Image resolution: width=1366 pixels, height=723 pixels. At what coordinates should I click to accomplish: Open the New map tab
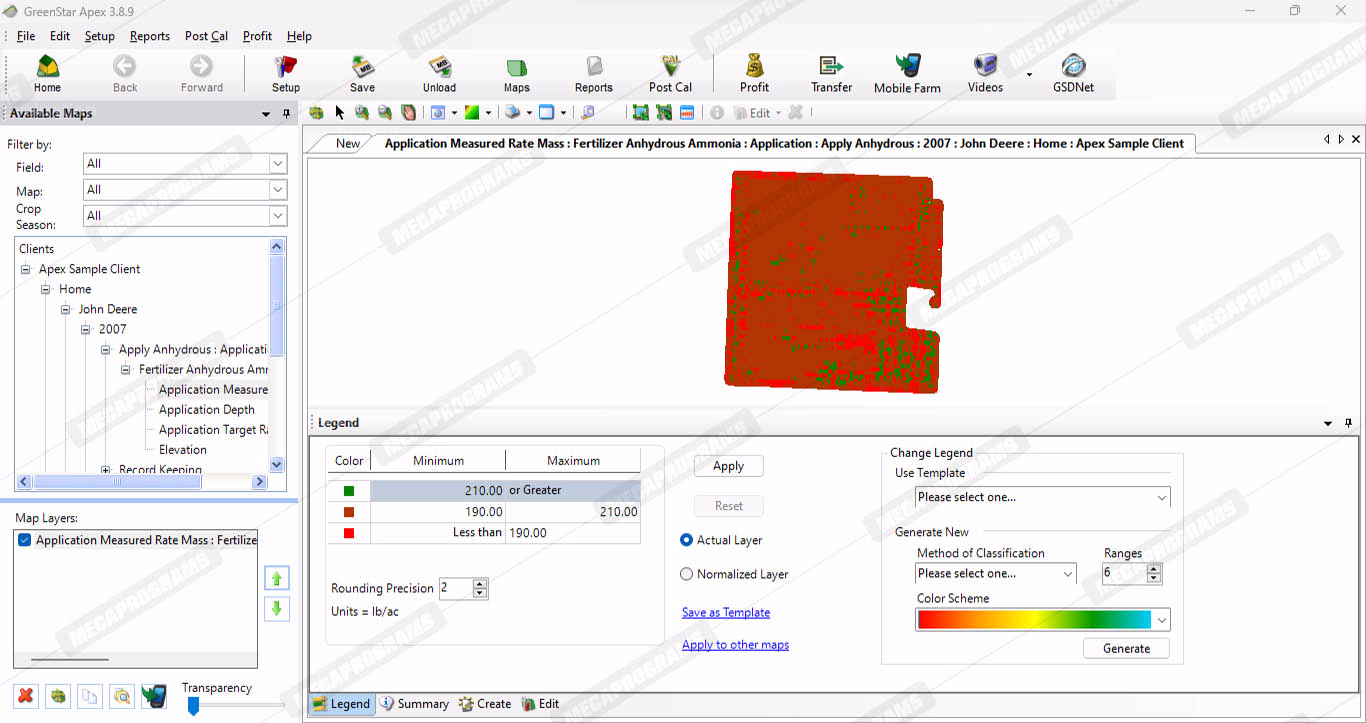point(347,143)
